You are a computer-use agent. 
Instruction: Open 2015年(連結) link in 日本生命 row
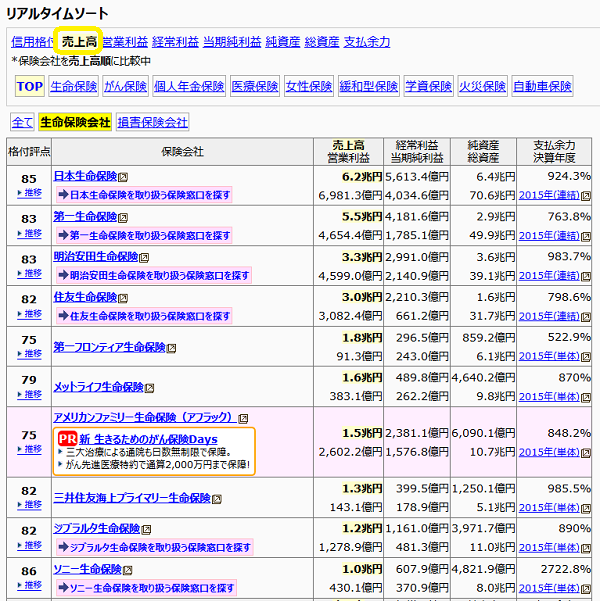[549, 195]
